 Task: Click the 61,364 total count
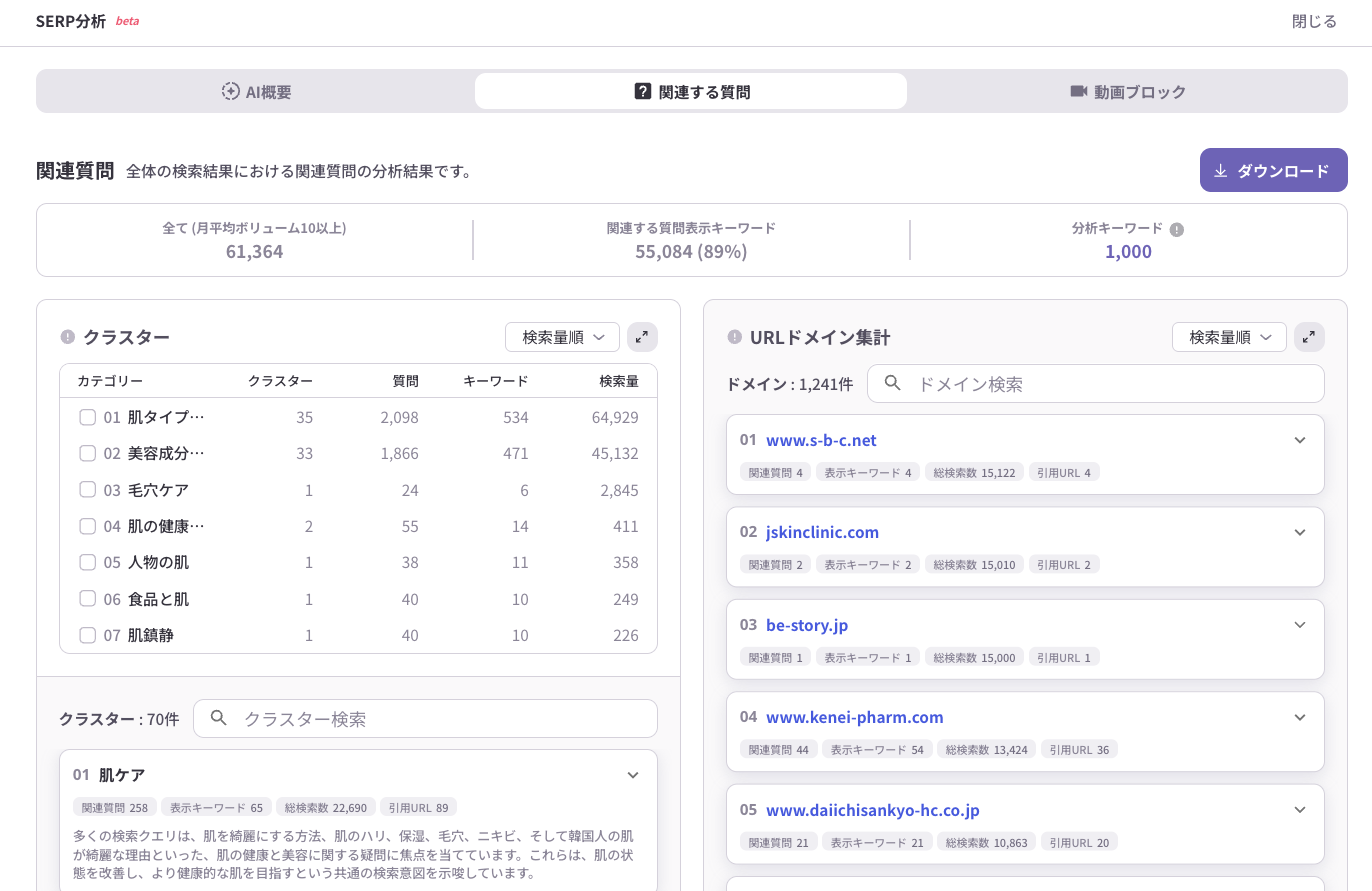coord(254,251)
